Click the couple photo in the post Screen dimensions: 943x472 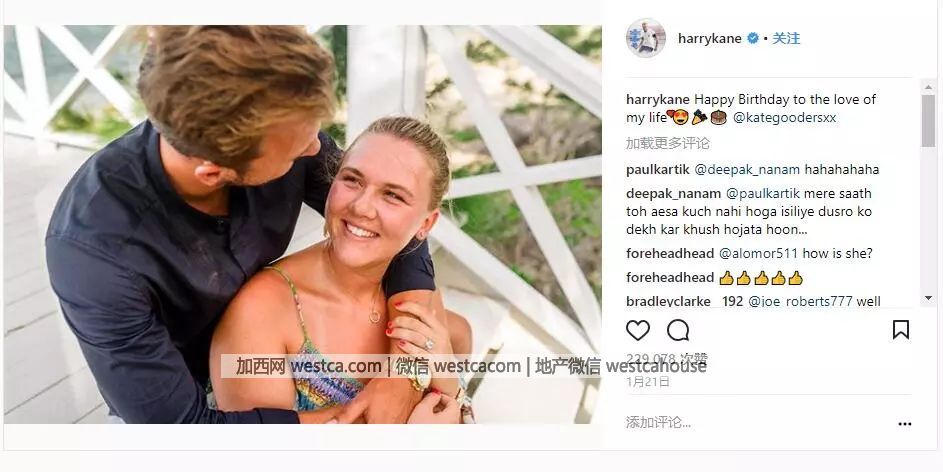point(303,224)
